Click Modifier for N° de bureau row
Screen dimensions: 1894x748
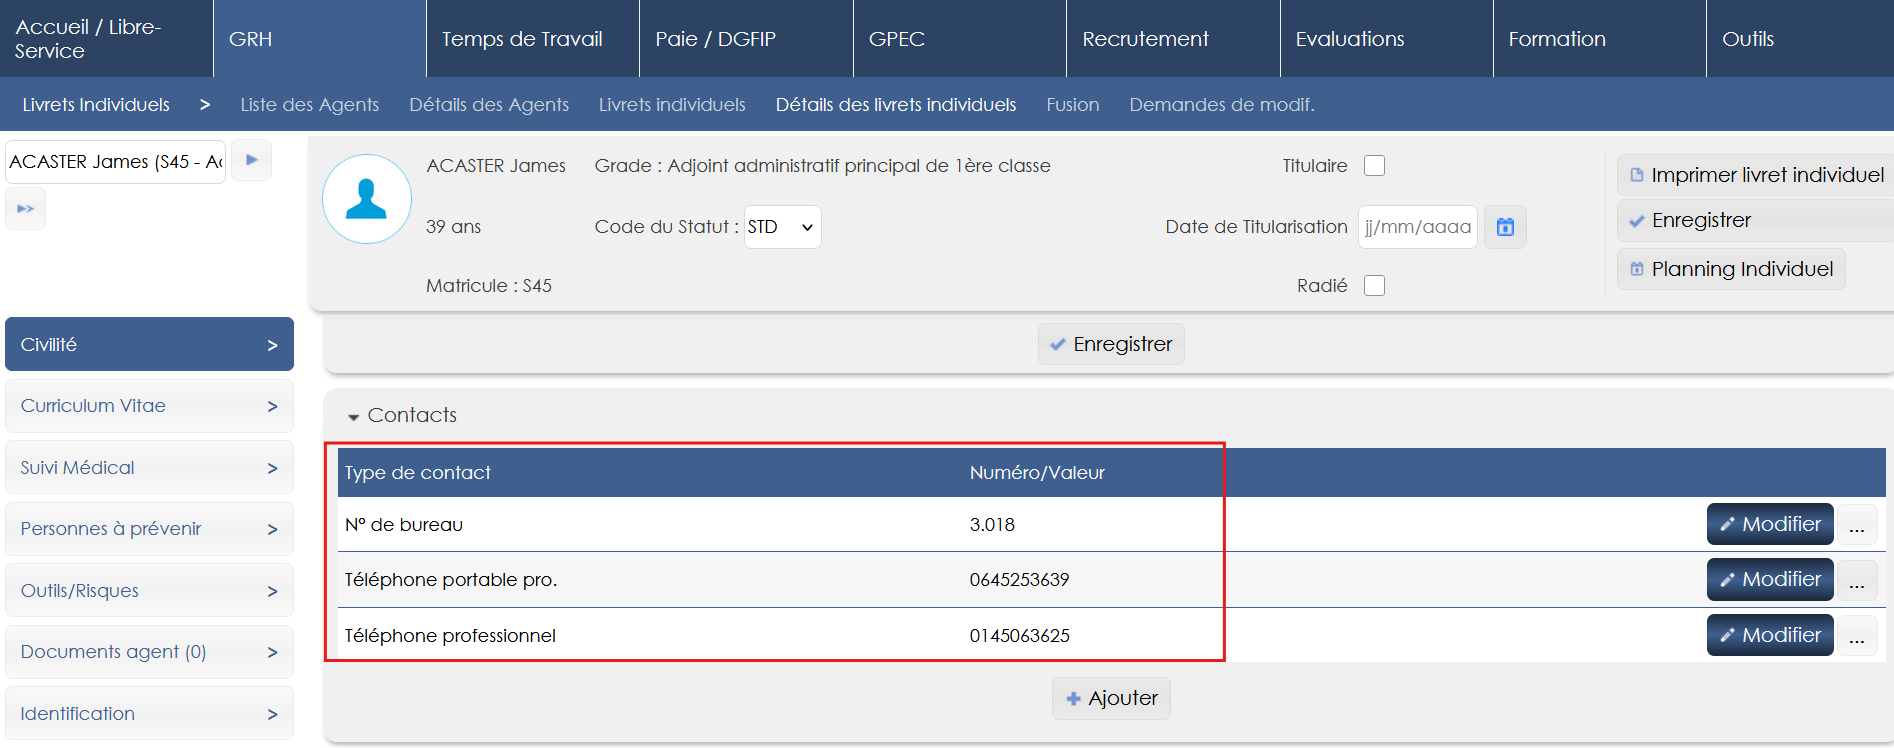(x=1769, y=524)
